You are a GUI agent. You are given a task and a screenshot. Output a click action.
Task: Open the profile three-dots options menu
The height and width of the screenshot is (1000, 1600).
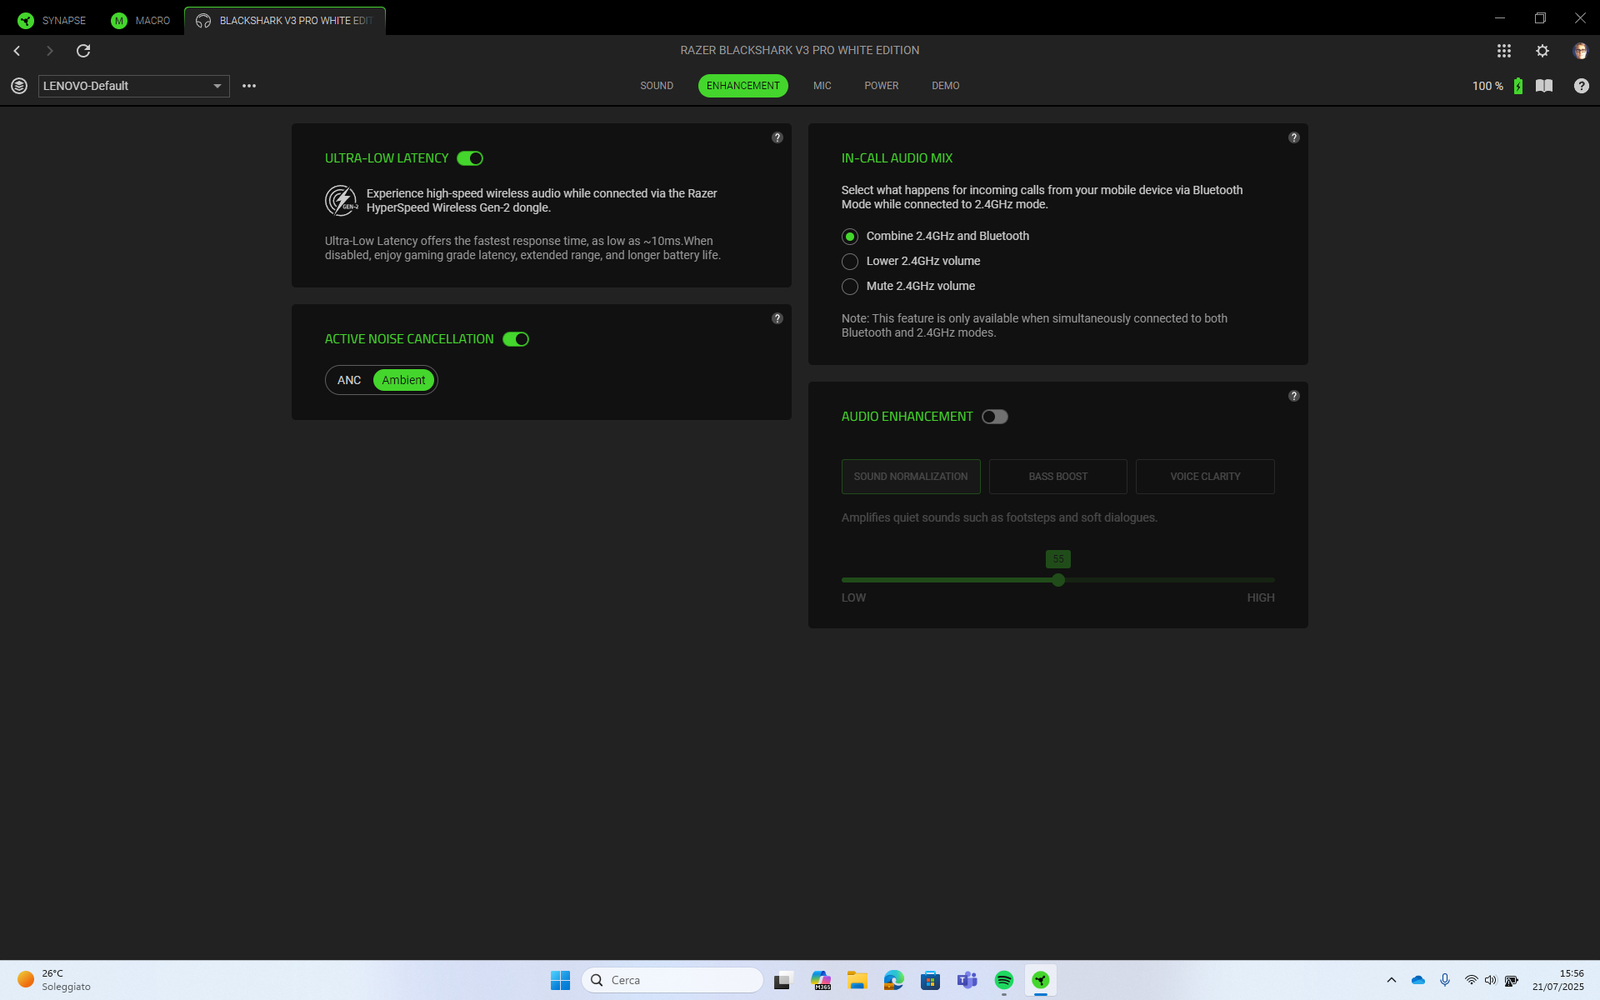pyautogui.click(x=249, y=86)
